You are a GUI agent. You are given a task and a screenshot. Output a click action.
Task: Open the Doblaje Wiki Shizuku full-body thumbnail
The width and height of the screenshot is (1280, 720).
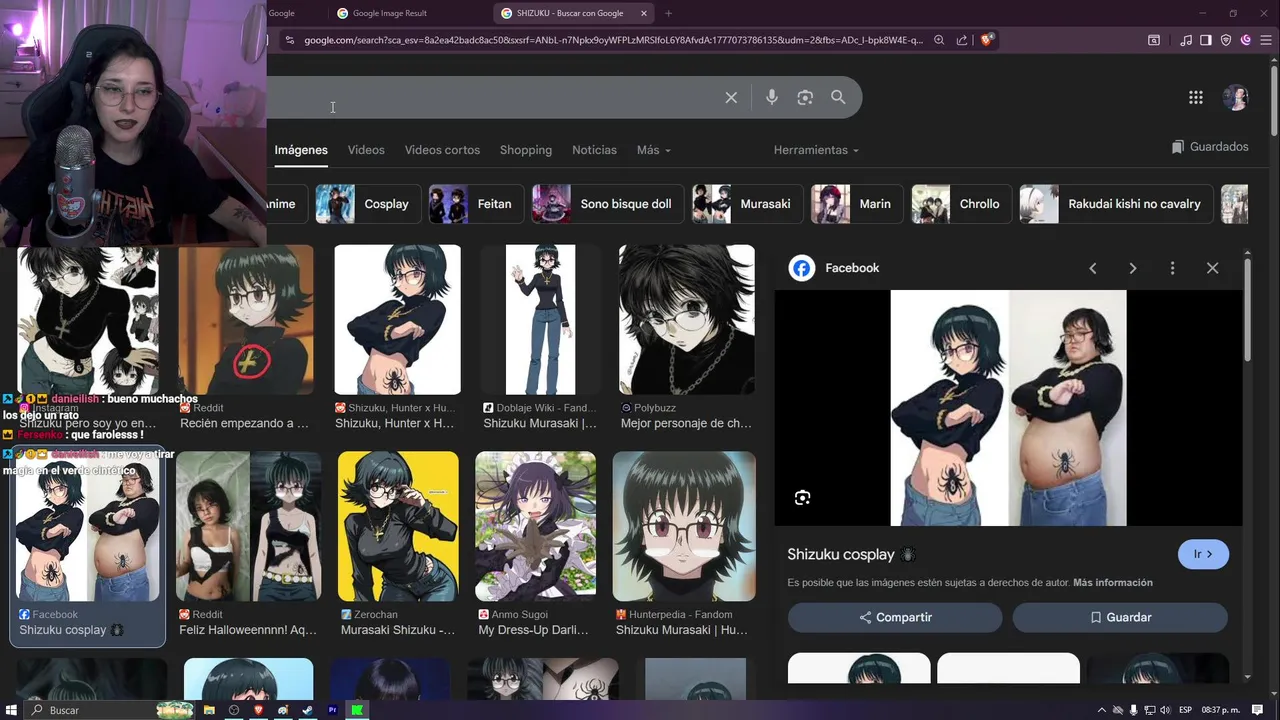(540, 320)
